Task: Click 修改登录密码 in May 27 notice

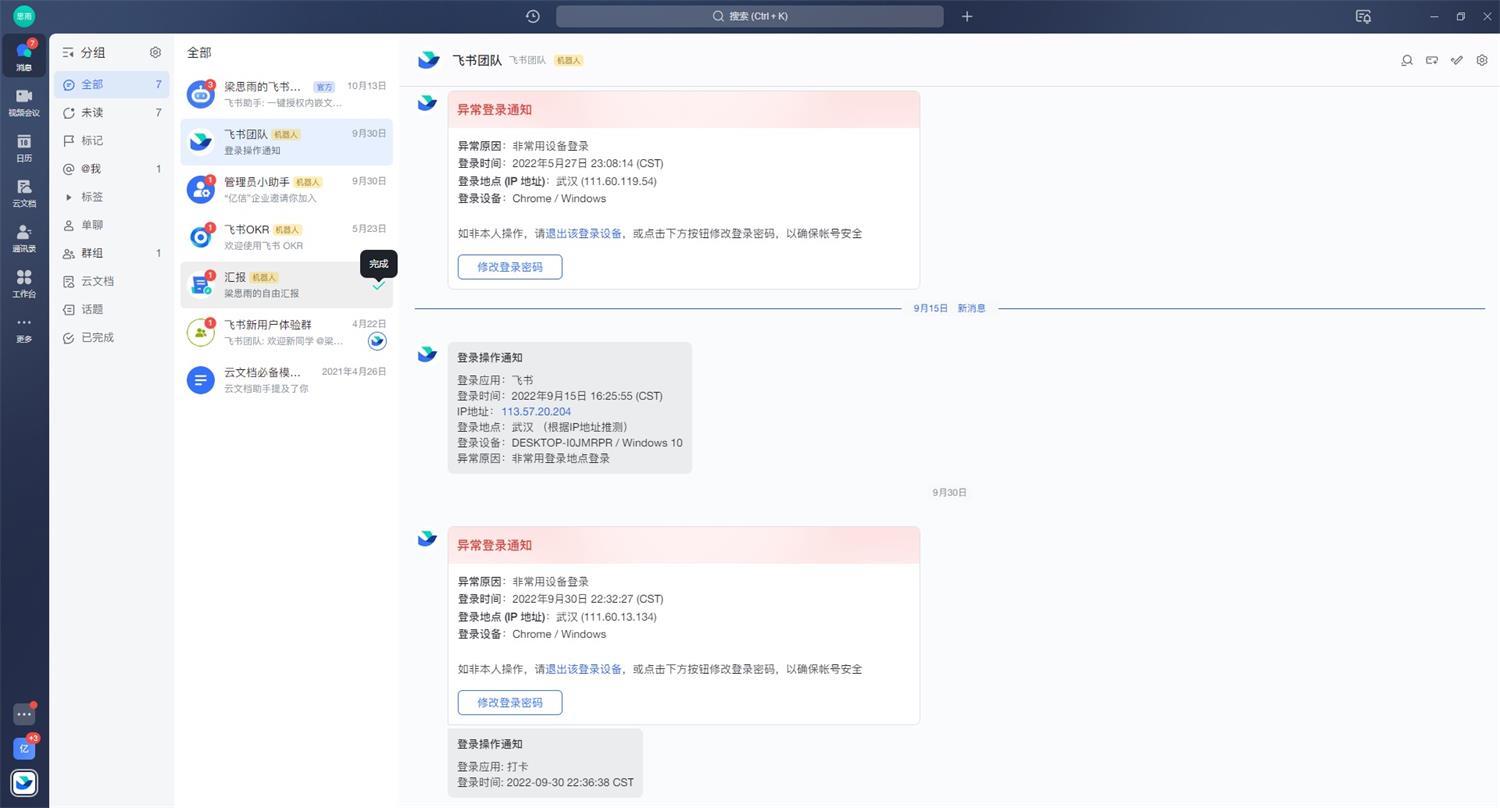Action: point(510,267)
